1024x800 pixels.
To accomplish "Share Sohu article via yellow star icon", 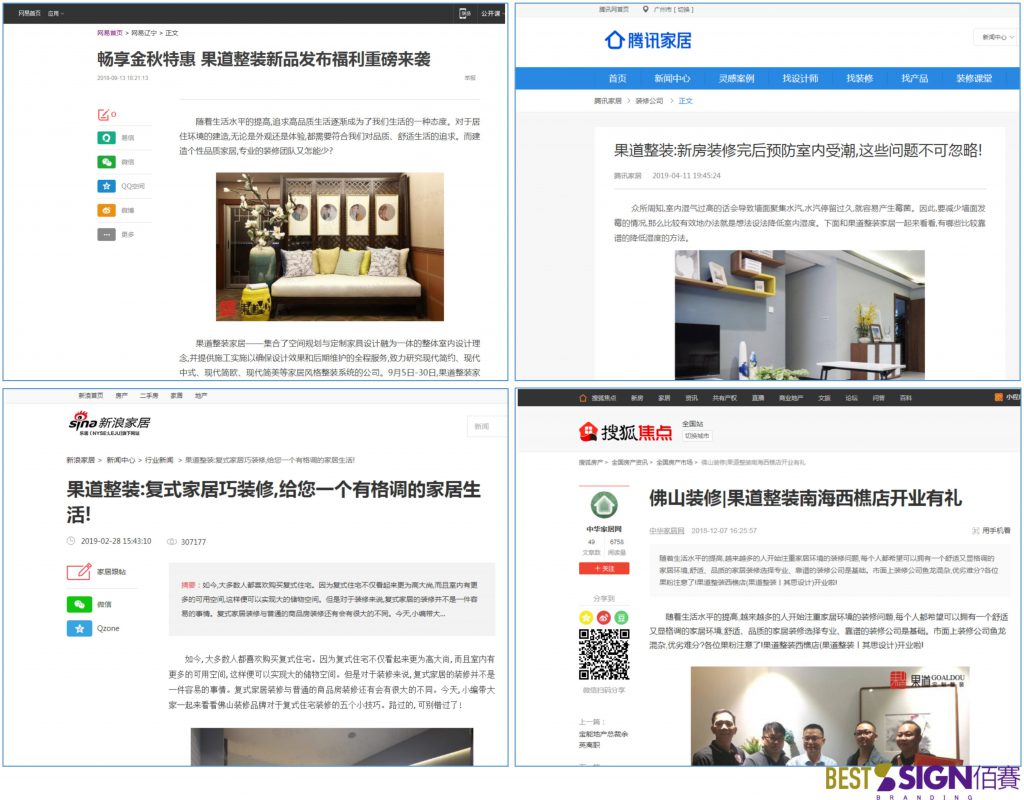I will pos(586,617).
